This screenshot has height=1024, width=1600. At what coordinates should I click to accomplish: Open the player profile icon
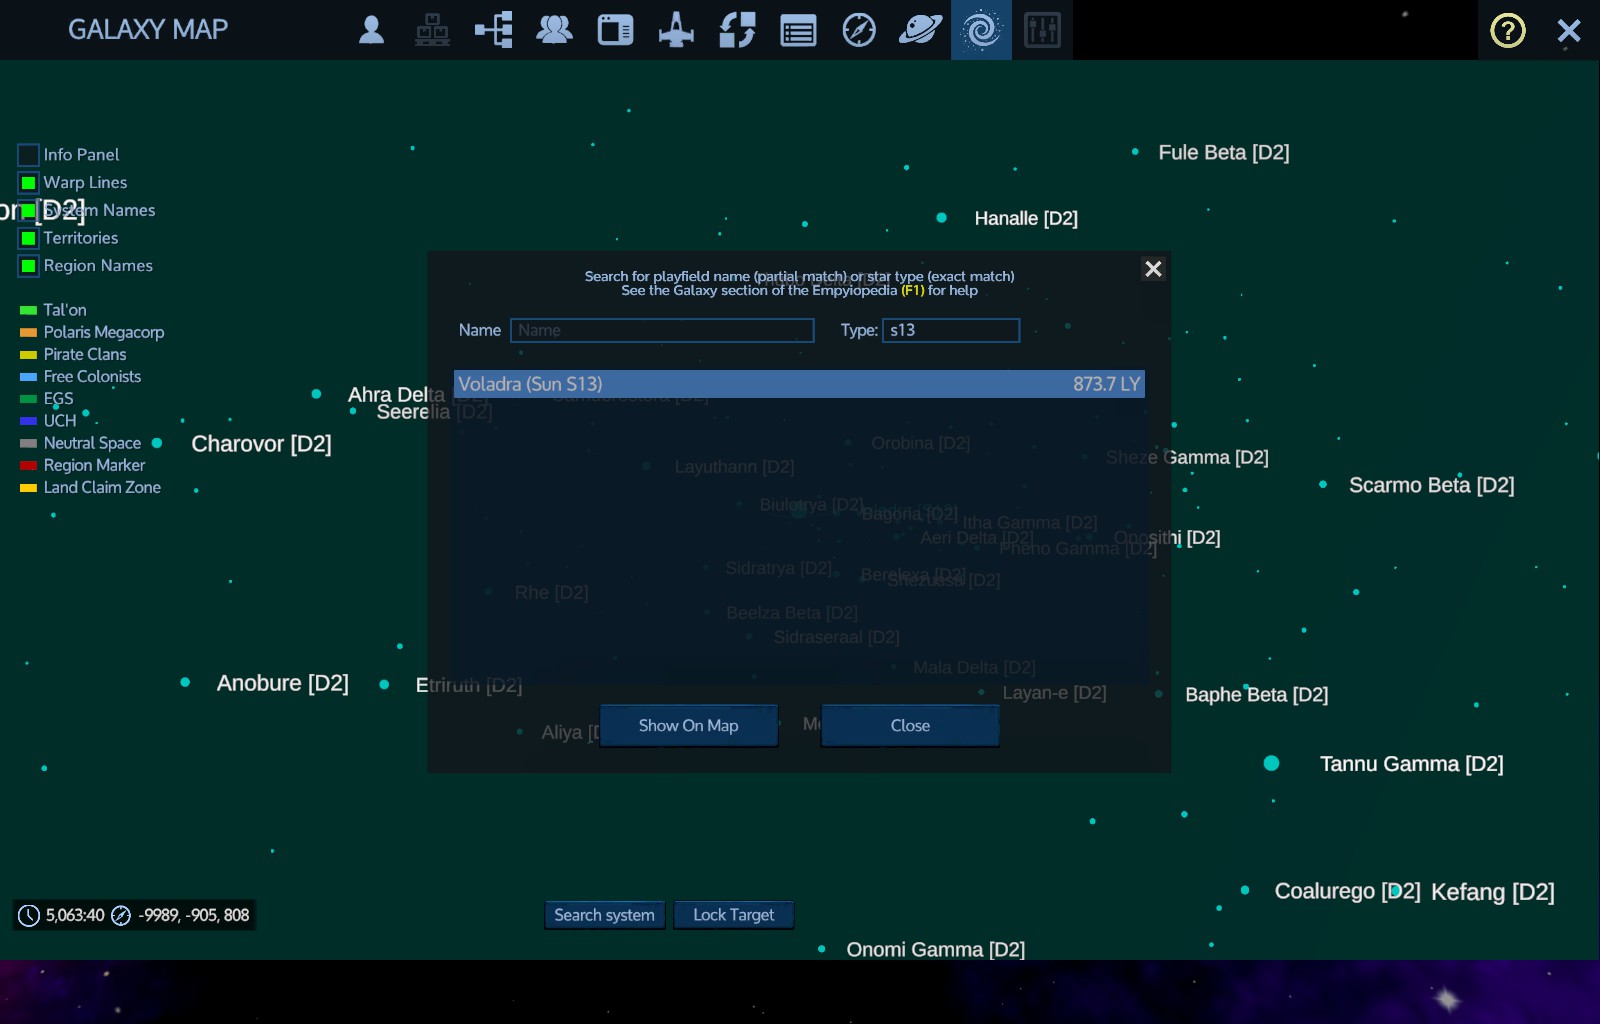(371, 30)
